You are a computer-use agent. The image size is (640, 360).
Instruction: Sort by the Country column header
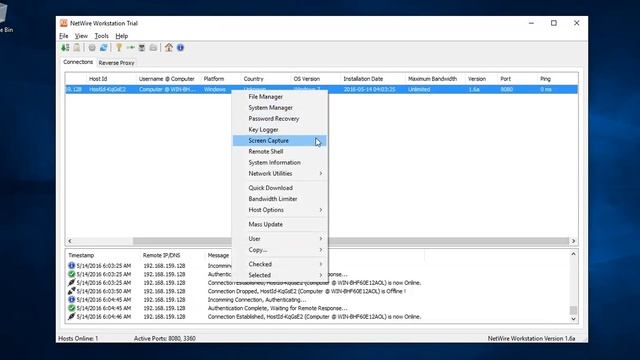pyautogui.click(x=253, y=79)
